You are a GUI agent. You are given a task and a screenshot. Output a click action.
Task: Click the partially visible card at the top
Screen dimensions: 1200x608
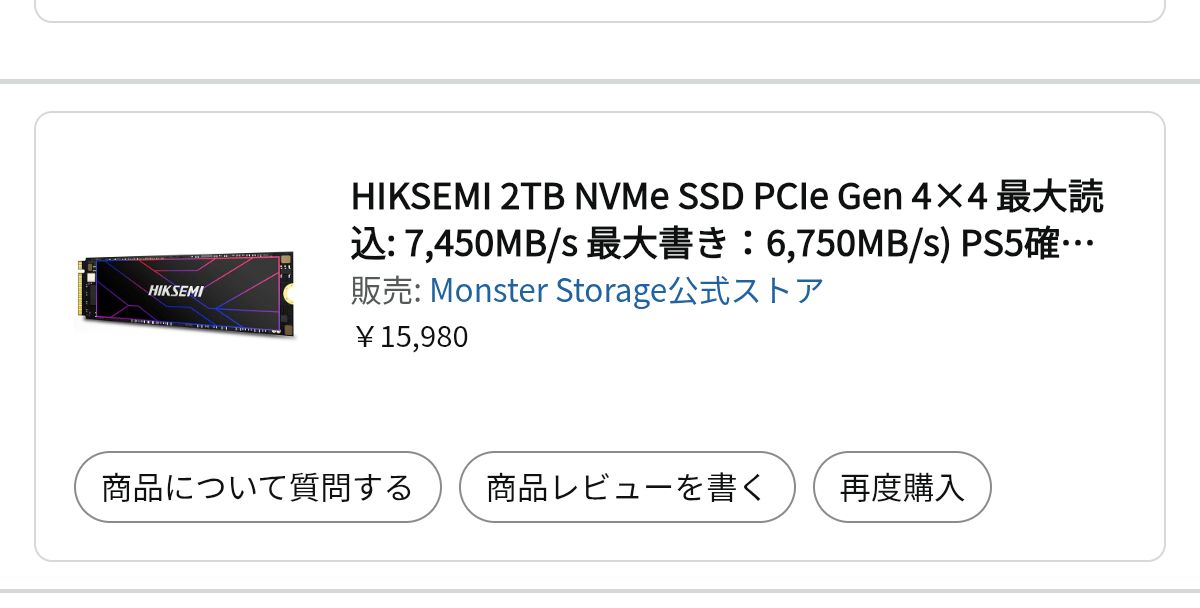tap(600, 8)
